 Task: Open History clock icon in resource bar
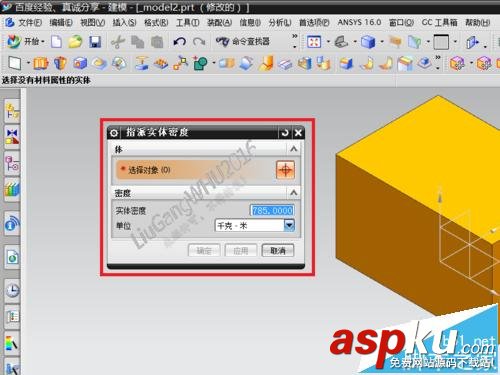pyautogui.click(x=12, y=290)
